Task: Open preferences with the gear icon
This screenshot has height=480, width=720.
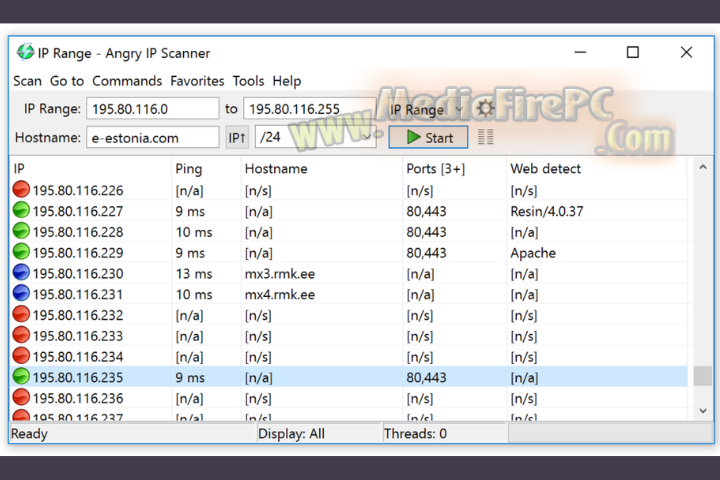Action: click(x=485, y=109)
